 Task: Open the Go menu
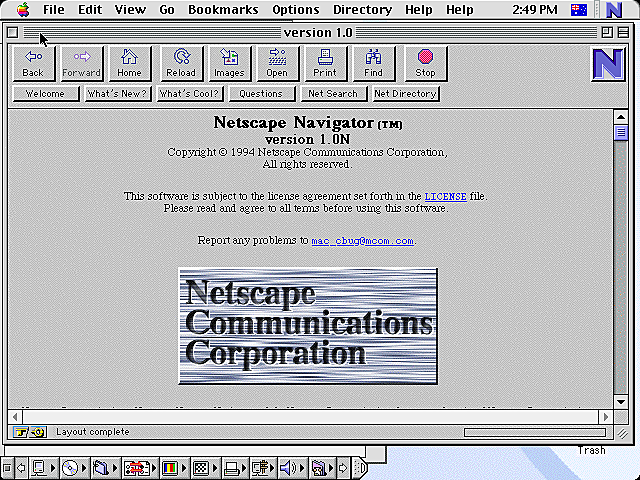tap(167, 9)
